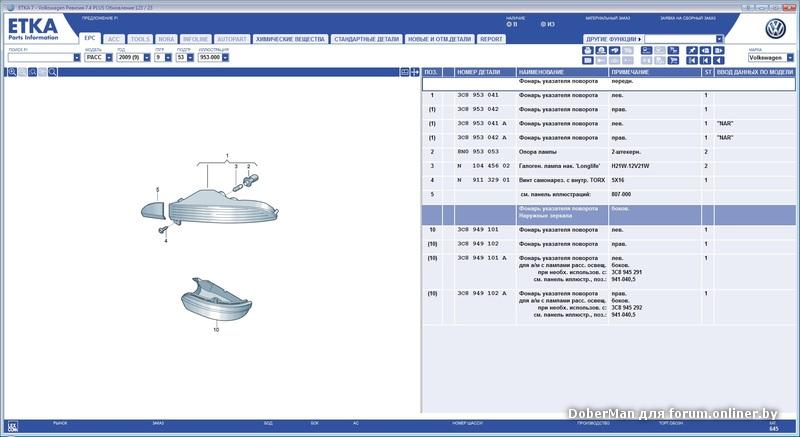
Task: Click the pin icon in the navigation group
Action: point(692,50)
